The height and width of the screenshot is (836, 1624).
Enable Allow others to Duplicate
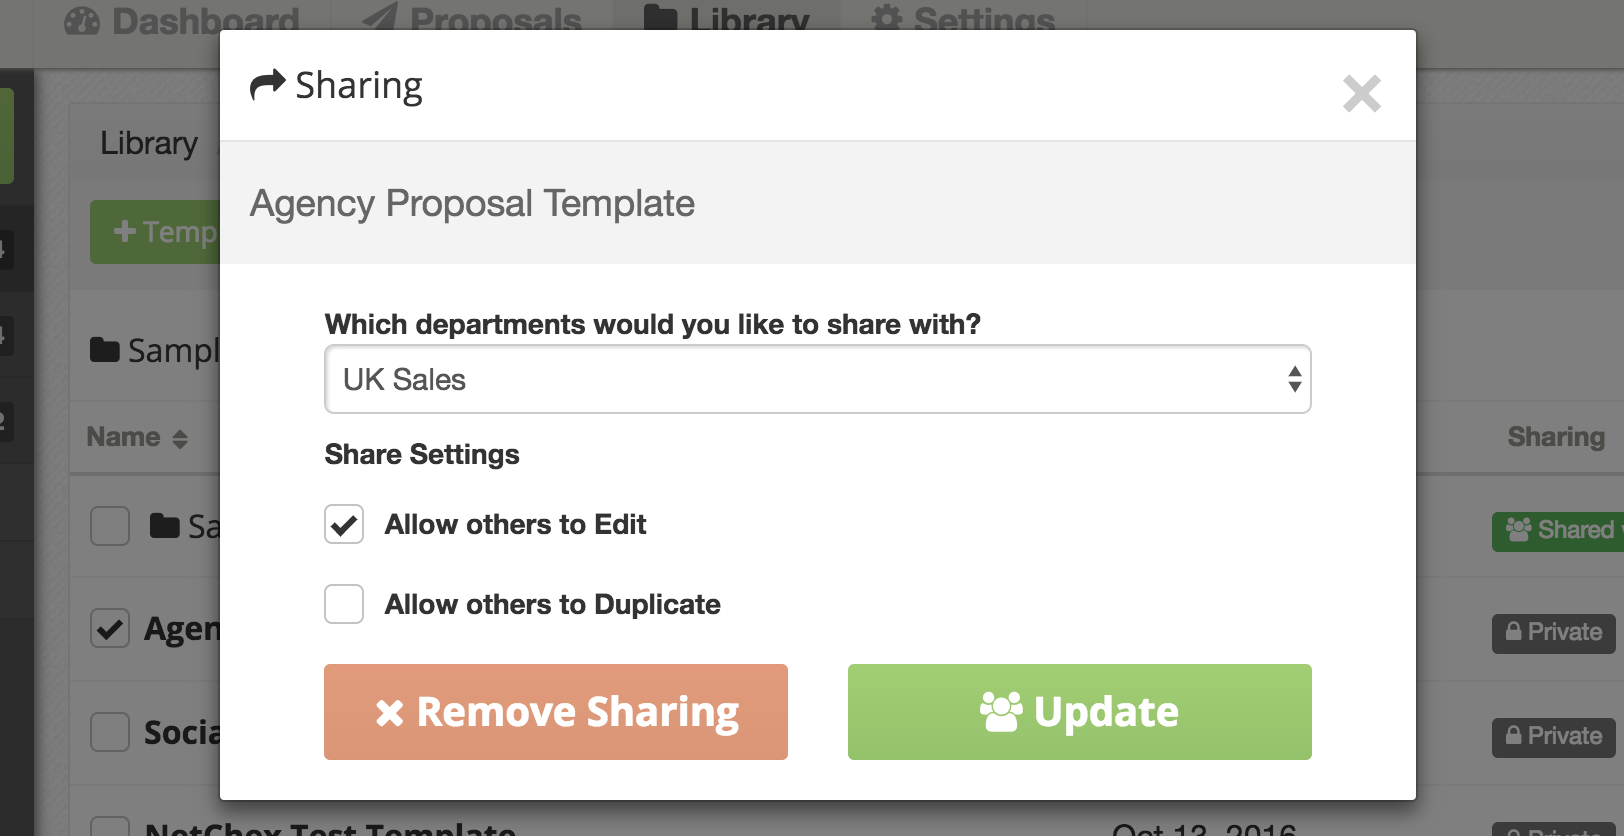click(344, 604)
